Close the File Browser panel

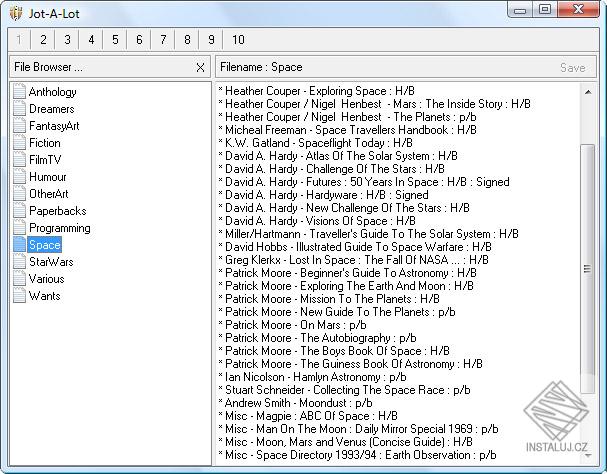tap(200, 68)
